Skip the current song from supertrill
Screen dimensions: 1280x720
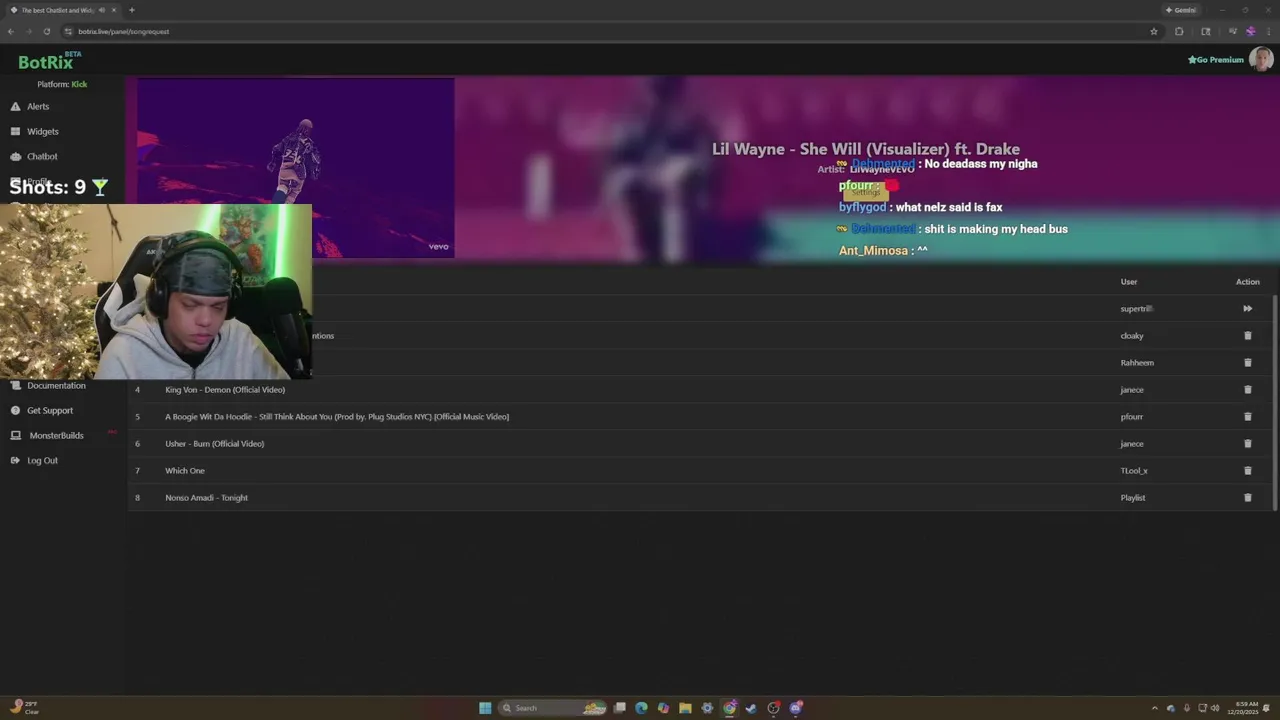point(1247,309)
